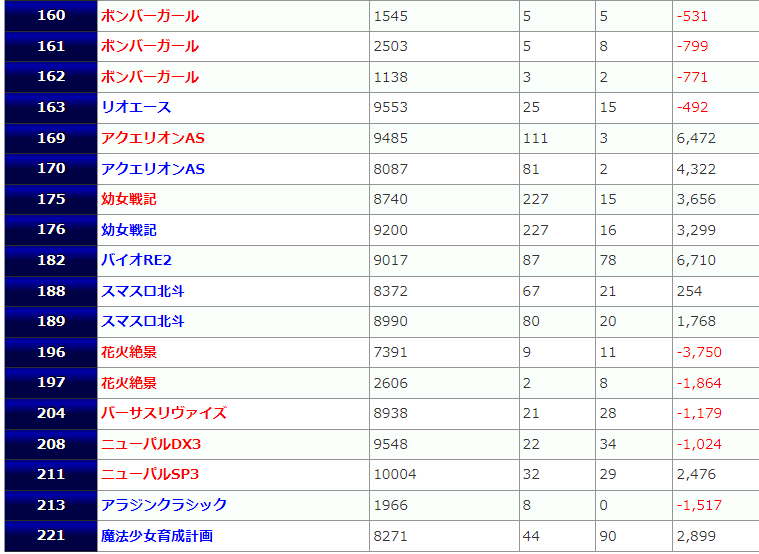Click the game count value 8087

(391, 169)
